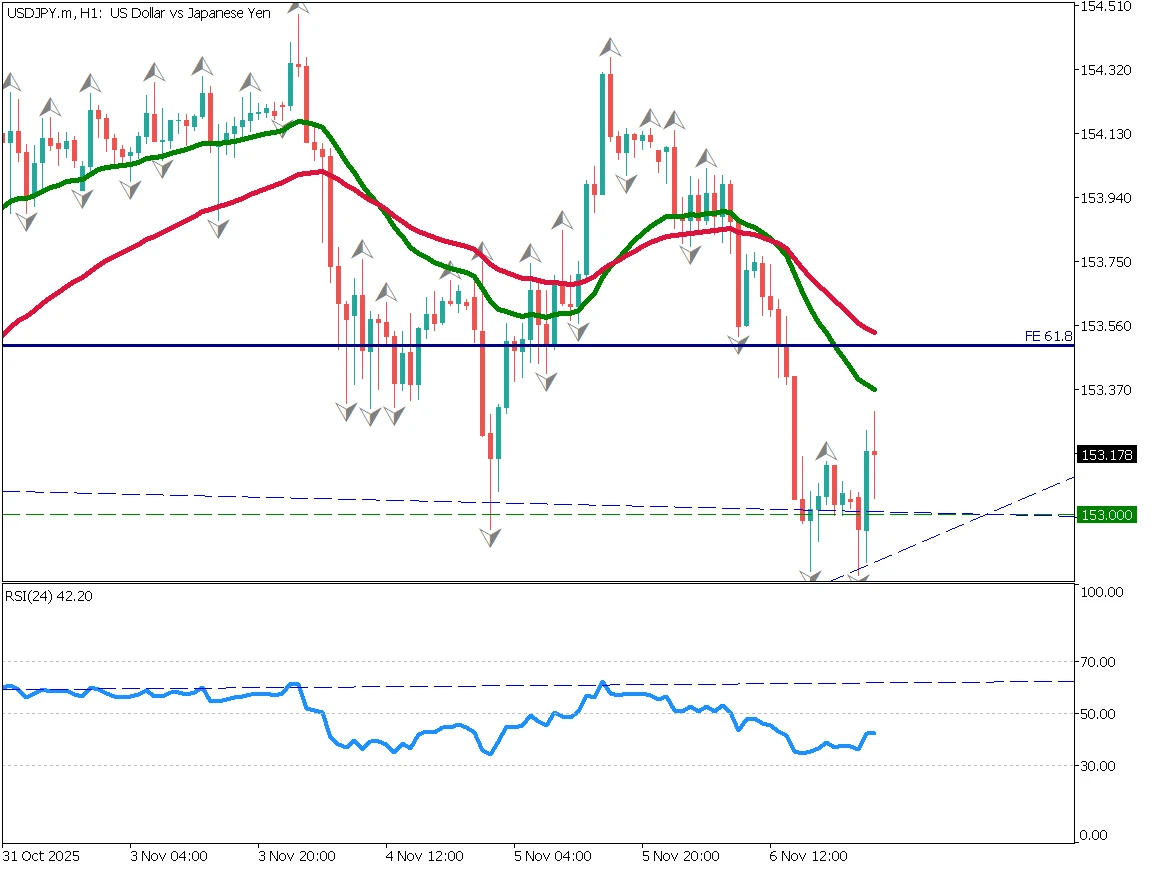Image resolution: width=1152 pixels, height=870 pixels.
Task: Click the RSI(24) 42.20 indicator label
Action: point(48,596)
